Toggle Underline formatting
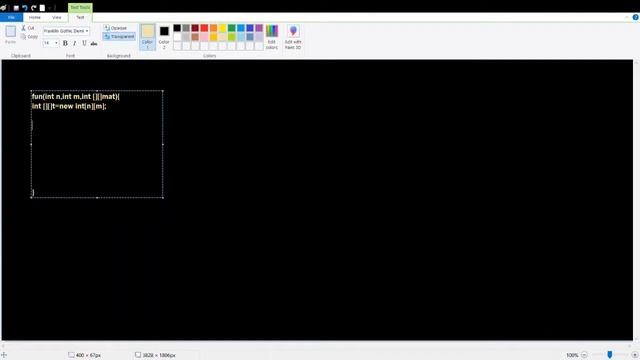Screen dimensions: 640x360 84,43
